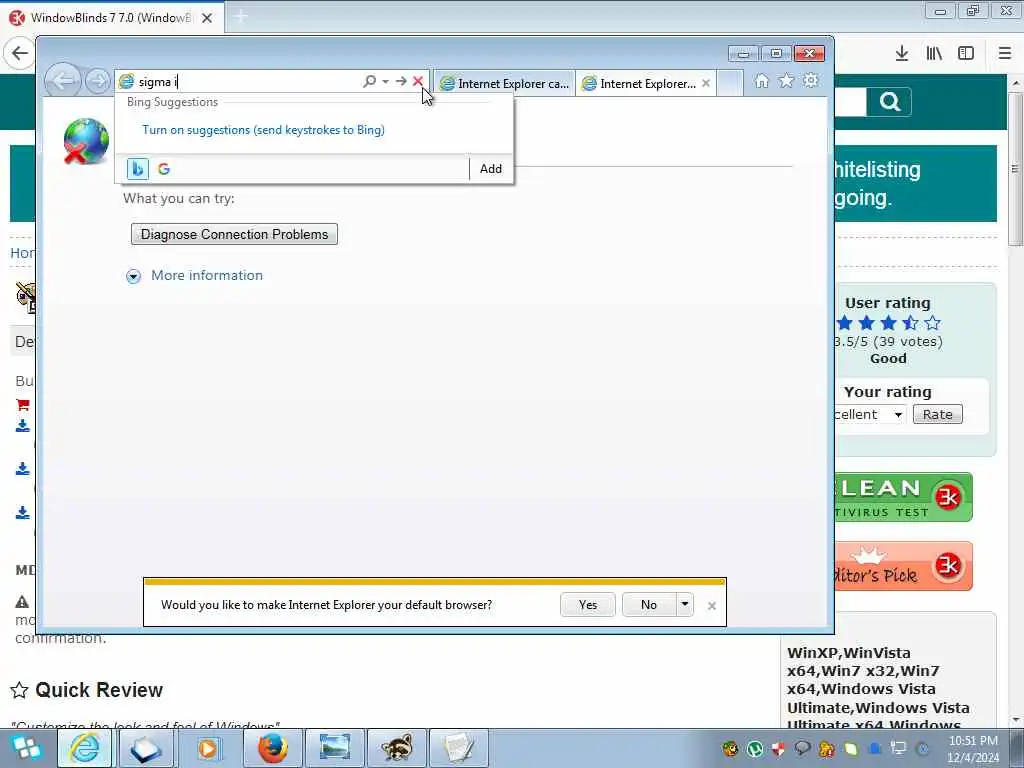
Task: Click the Internet Explorer taskbar icon
Action: pos(85,748)
